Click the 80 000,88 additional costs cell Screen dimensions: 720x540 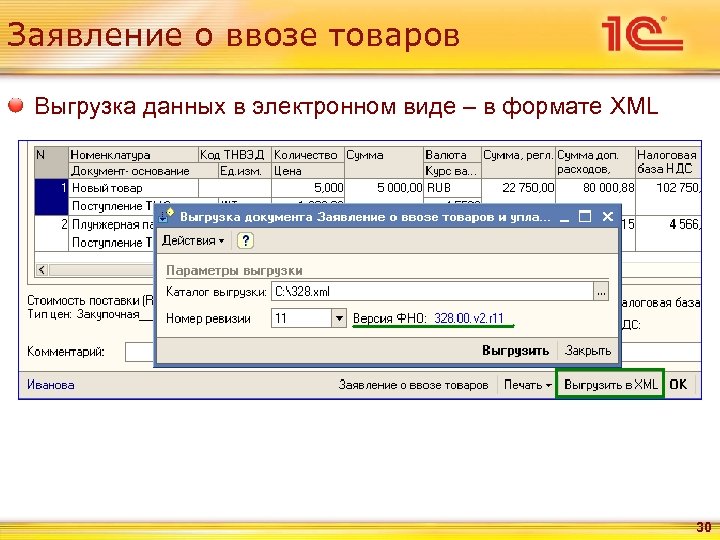coord(596,188)
